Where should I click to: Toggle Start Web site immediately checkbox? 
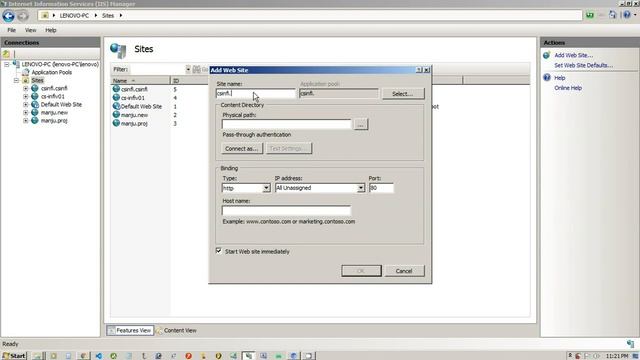[x=219, y=251]
